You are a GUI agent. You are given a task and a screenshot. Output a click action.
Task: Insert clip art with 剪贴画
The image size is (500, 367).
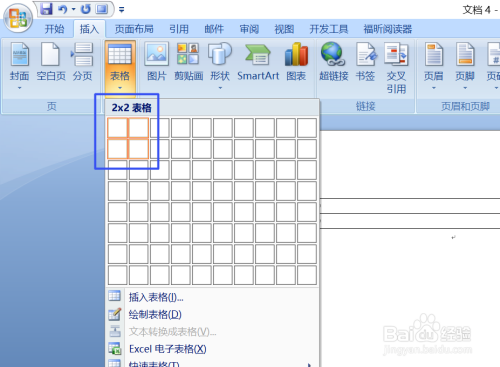coord(189,62)
